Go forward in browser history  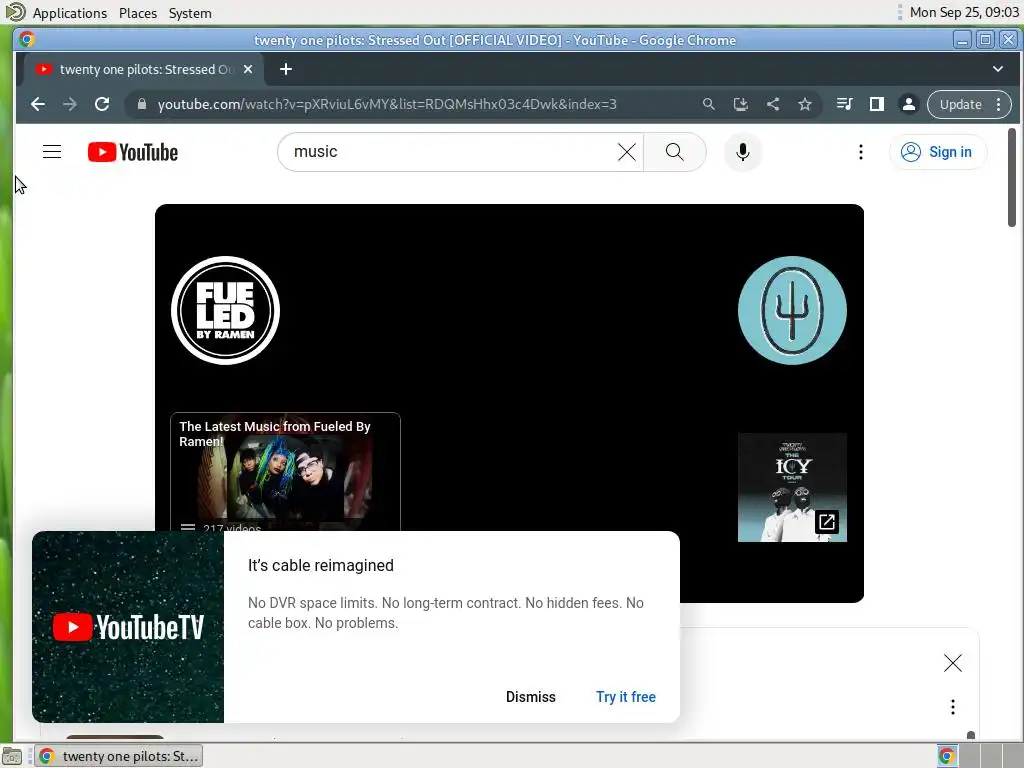click(x=70, y=104)
